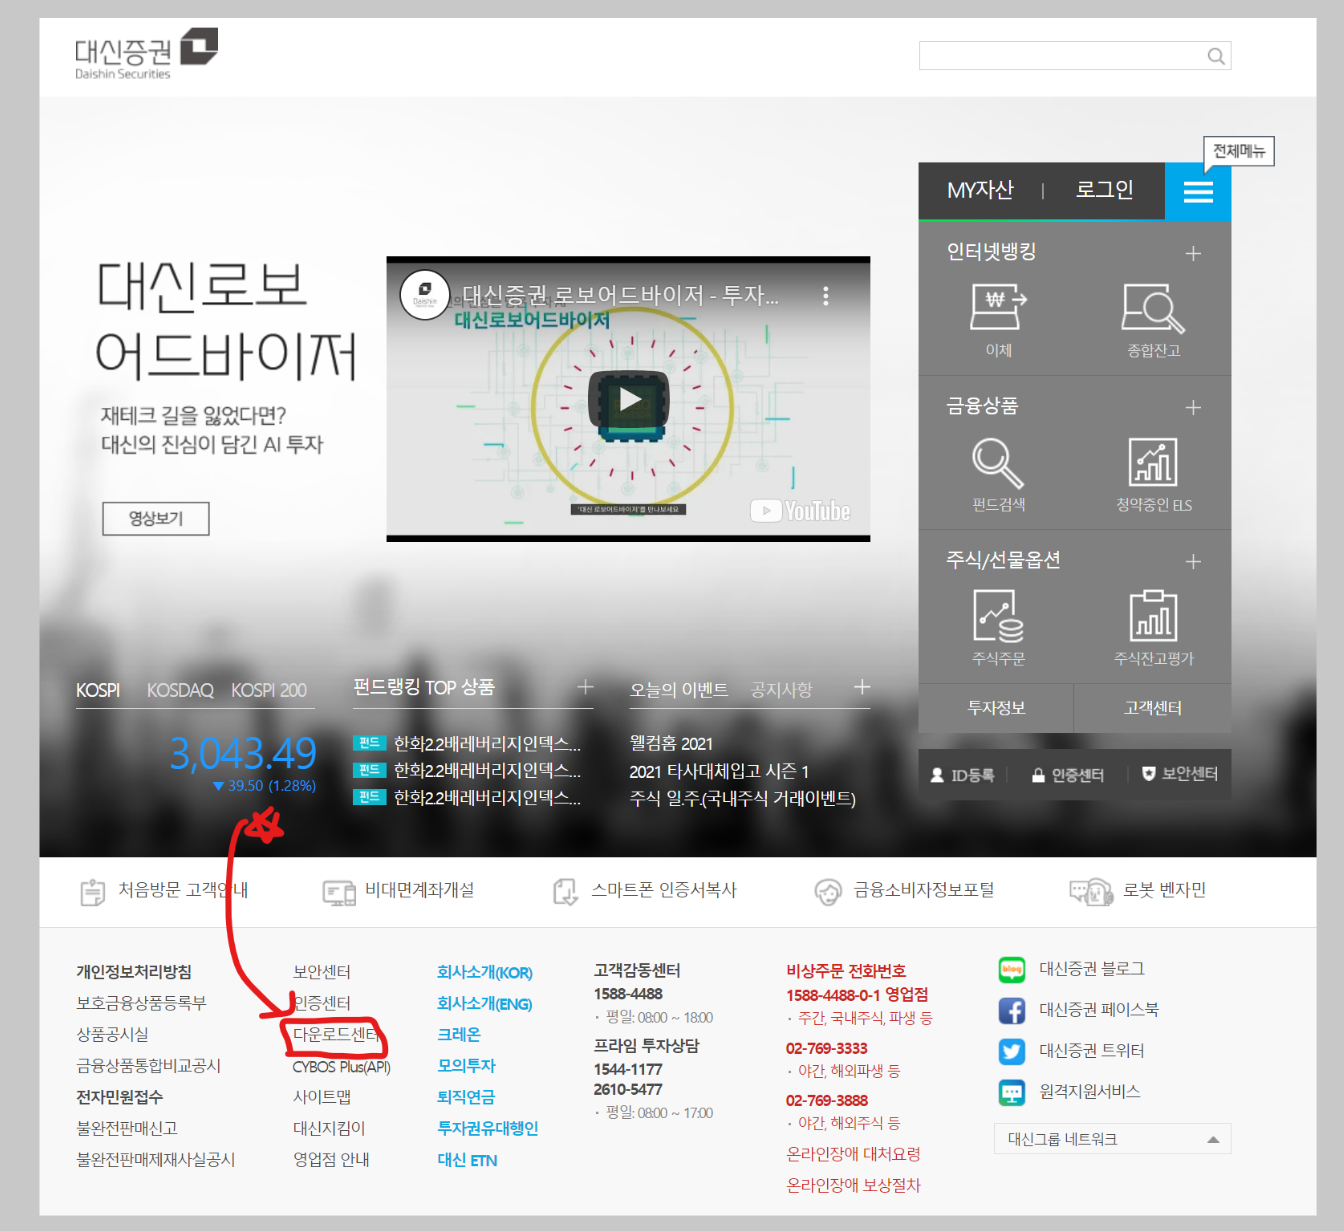
Task: Open the 종합잔고 balance icon
Action: pos(1154,308)
